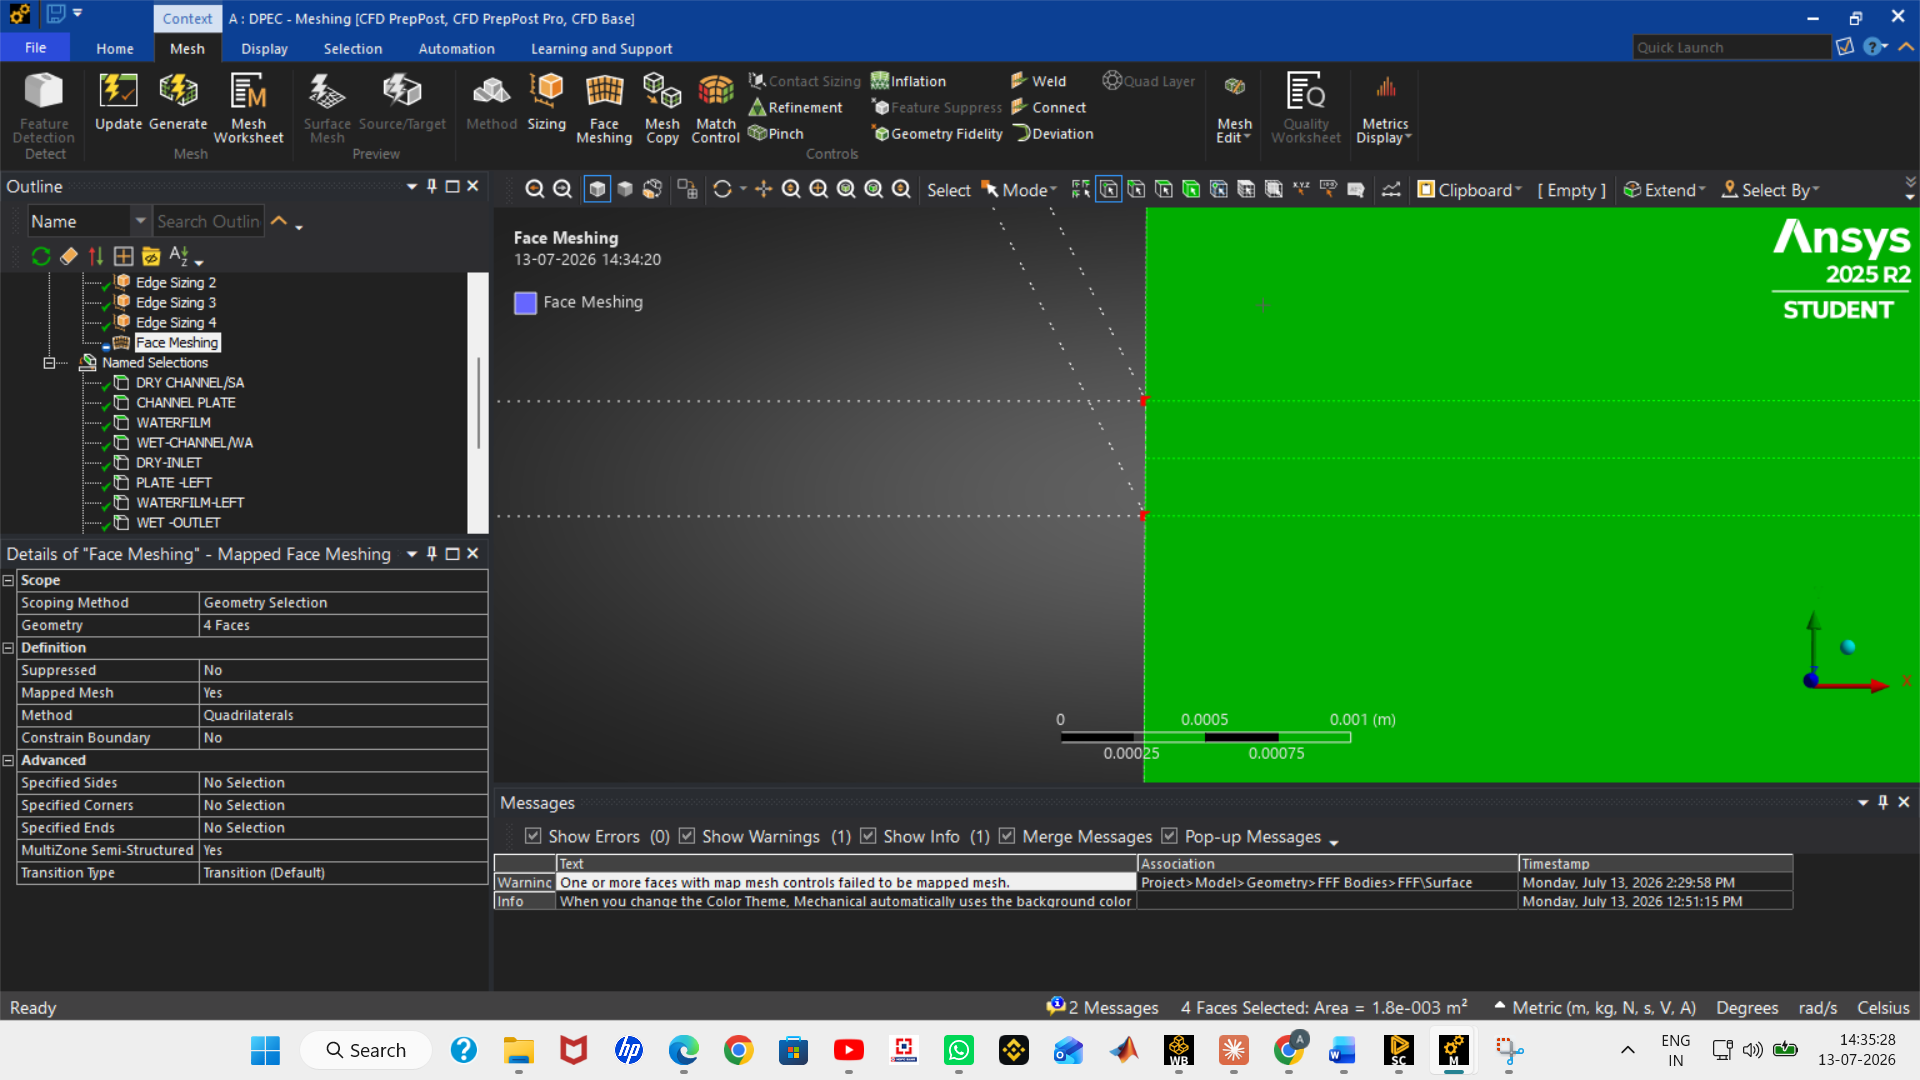Insert a Sizing mesh control
Viewport: 1920px width, 1080px height.
(546, 101)
